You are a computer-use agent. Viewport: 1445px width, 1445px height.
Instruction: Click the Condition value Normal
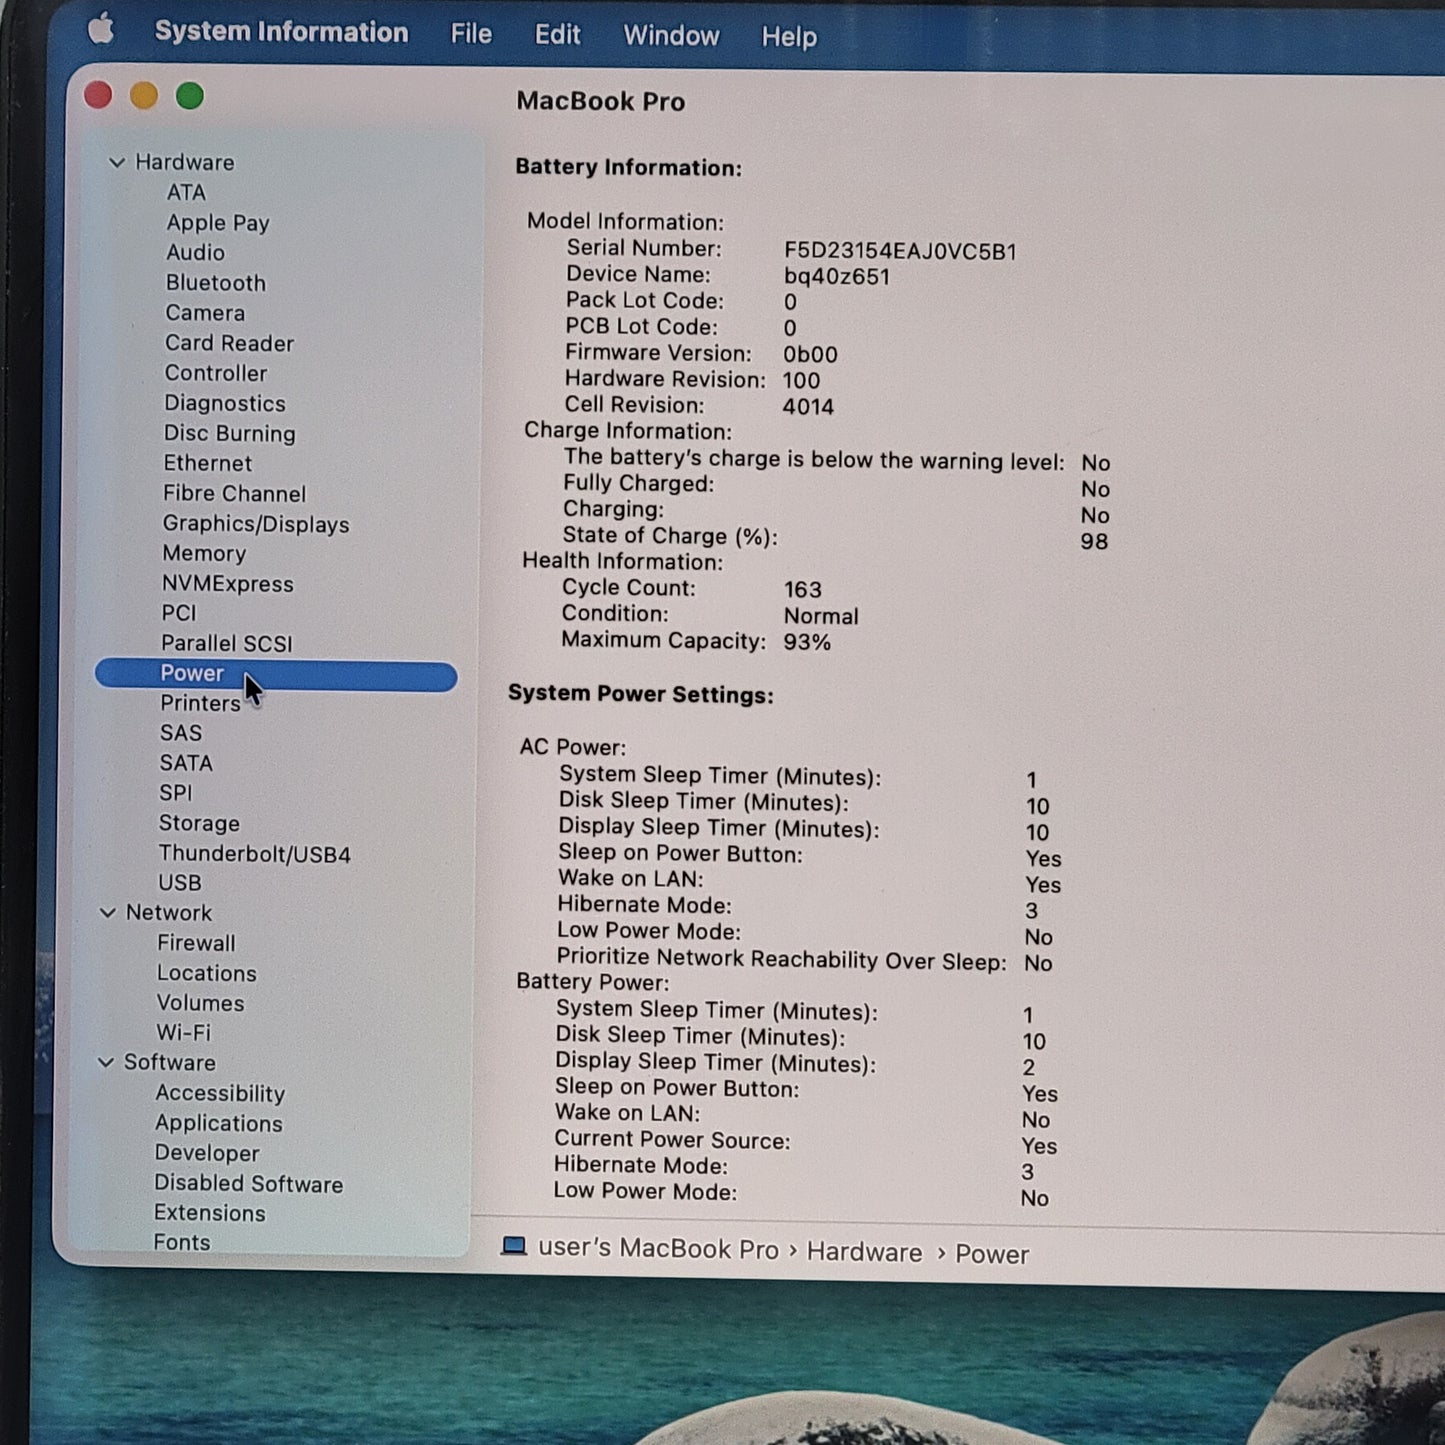821,616
